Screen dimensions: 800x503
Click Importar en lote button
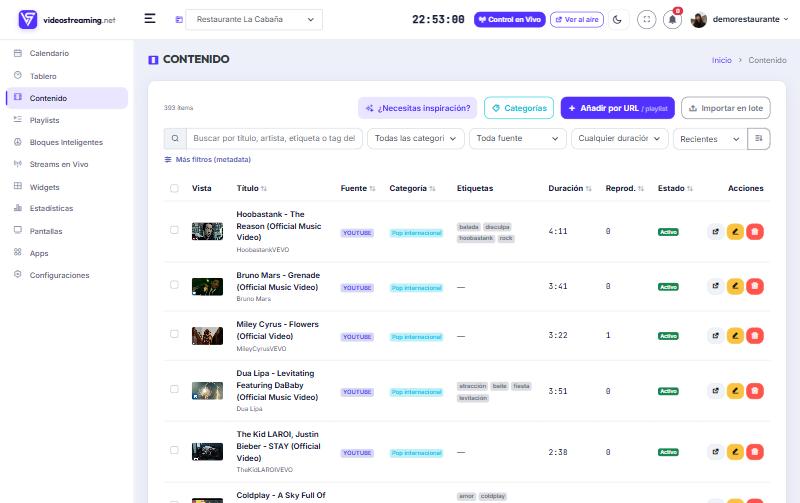(x=726, y=108)
